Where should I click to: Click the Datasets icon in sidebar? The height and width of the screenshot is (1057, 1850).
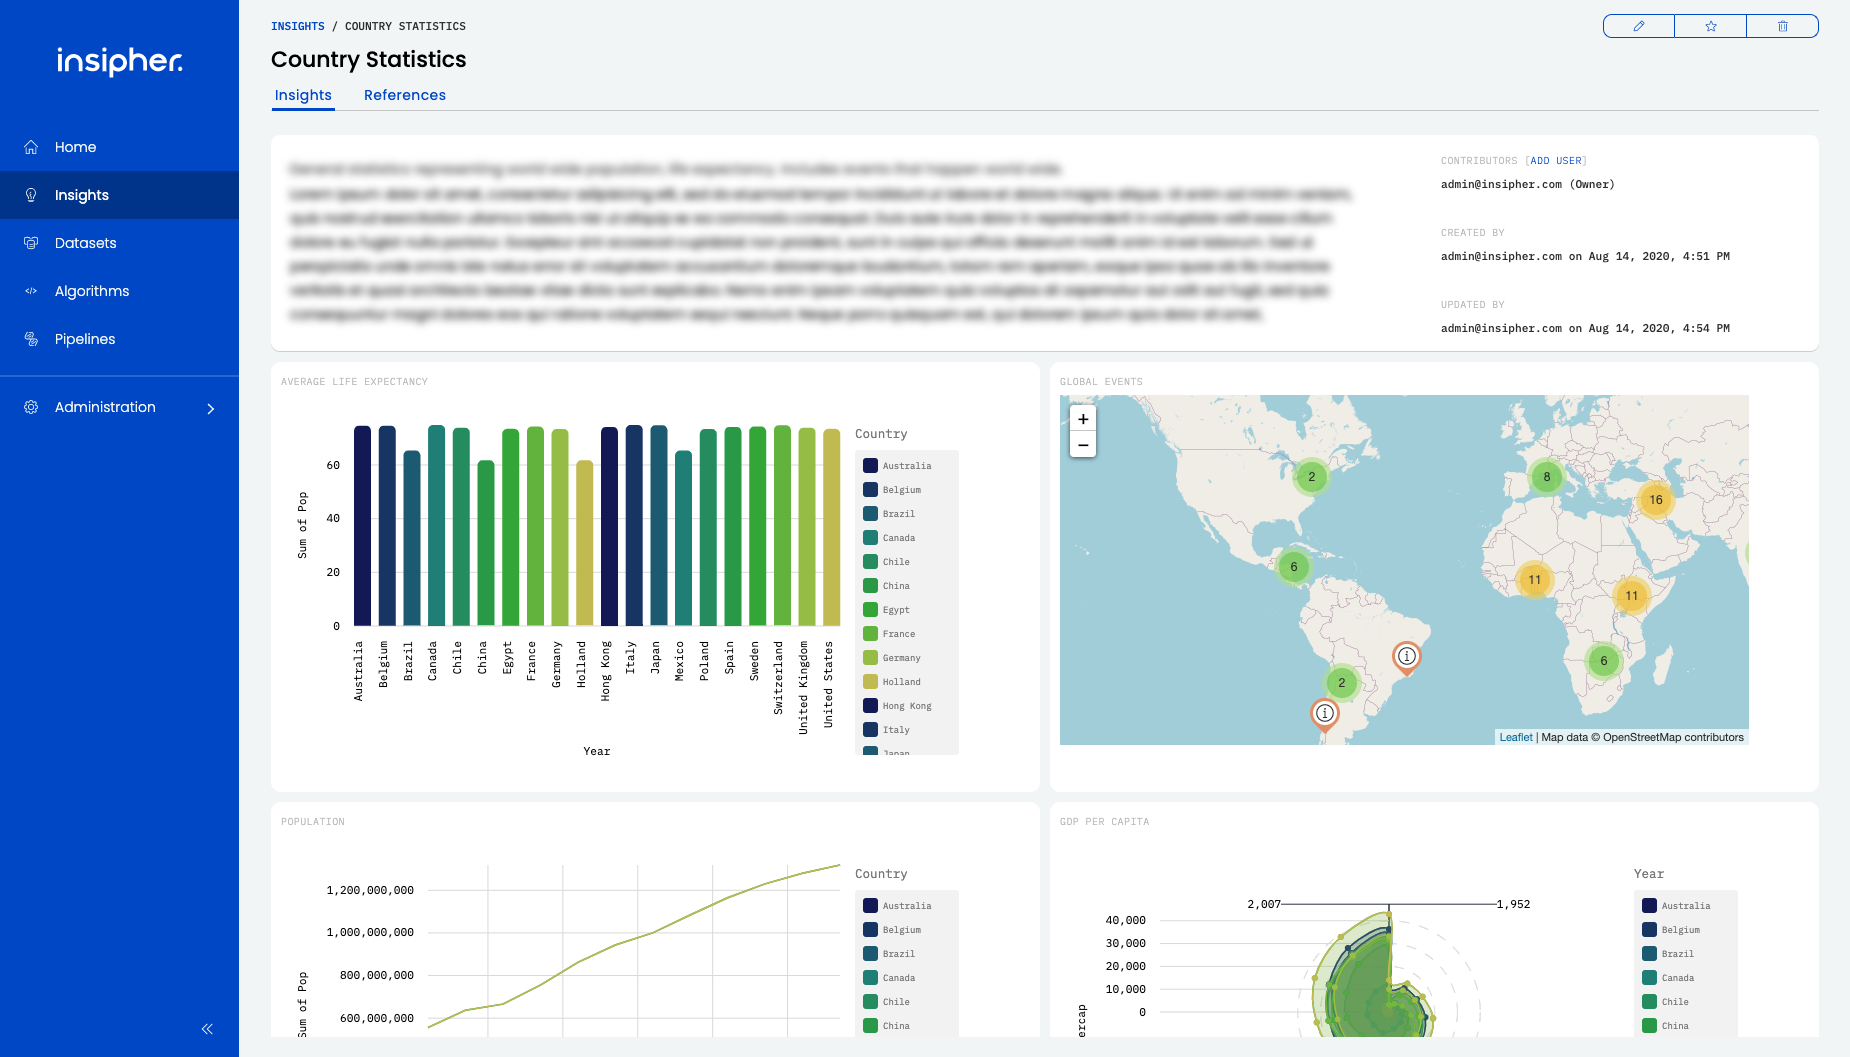[31, 243]
